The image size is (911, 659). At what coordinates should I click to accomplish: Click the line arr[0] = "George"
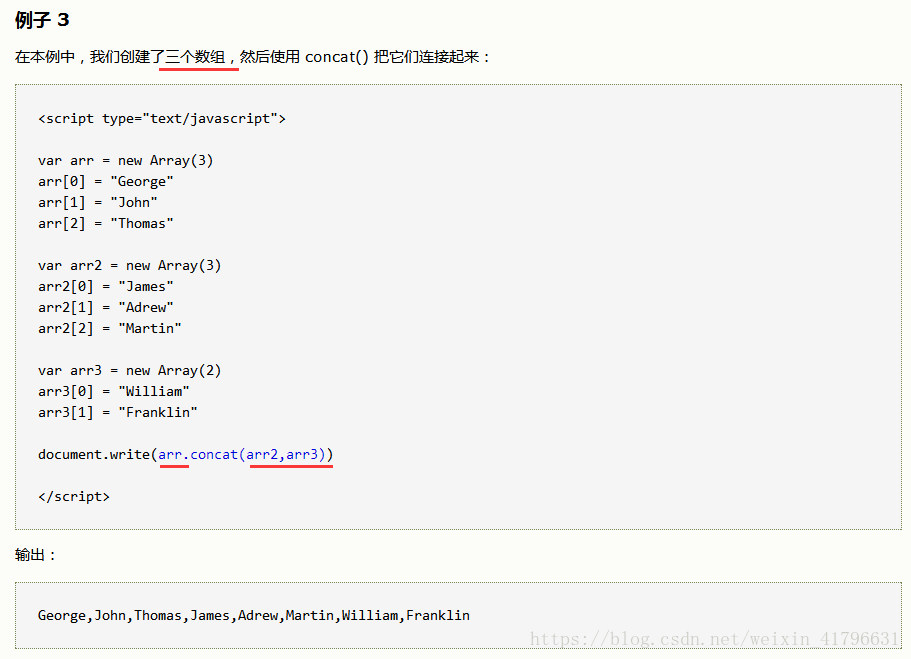pyautogui.click(x=106, y=181)
